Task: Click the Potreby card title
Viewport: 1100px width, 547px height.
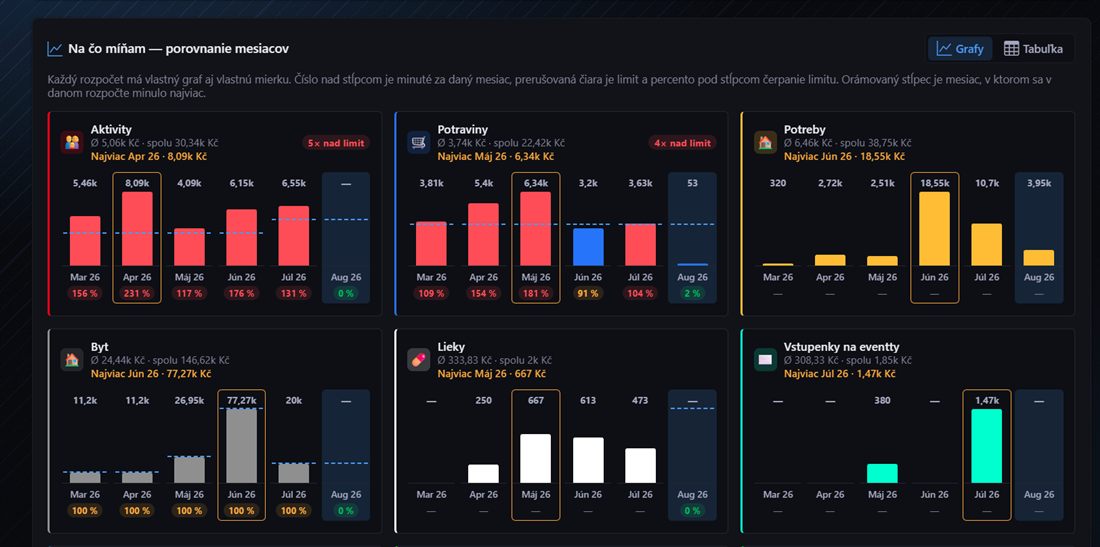Action: coord(805,130)
